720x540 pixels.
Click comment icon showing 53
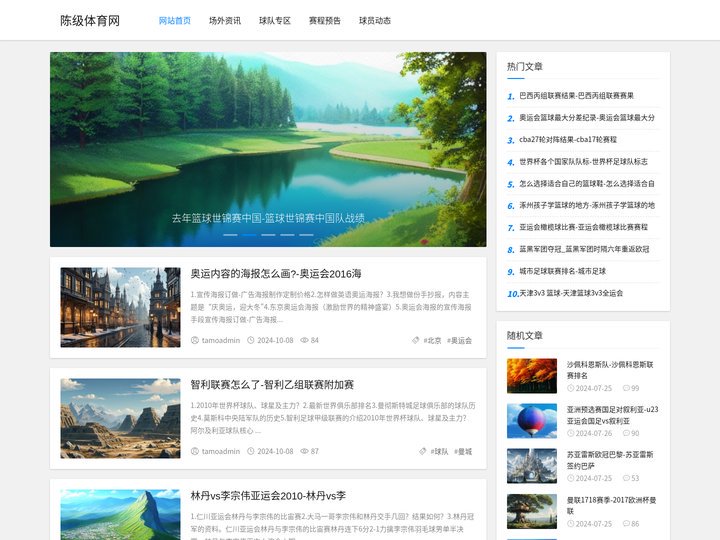click(x=626, y=478)
